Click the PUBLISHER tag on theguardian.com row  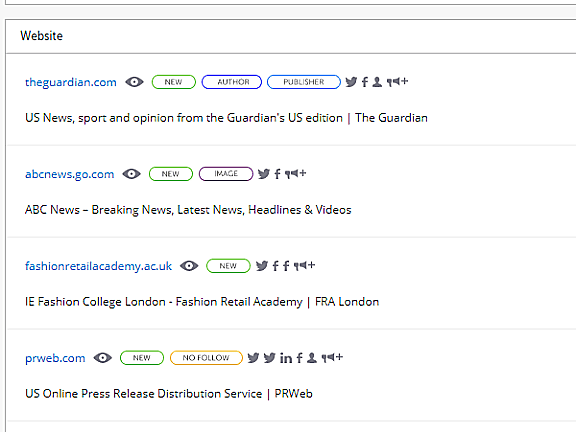[x=304, y=82]
